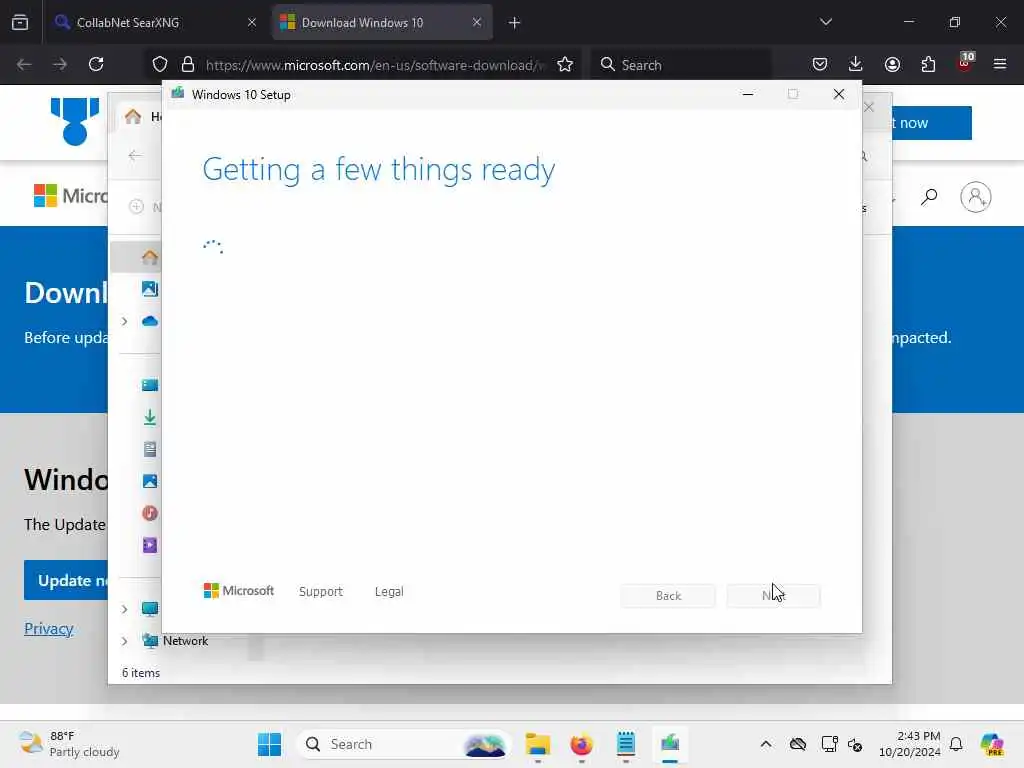Click the Firefox forward arrow

[59, 64]
